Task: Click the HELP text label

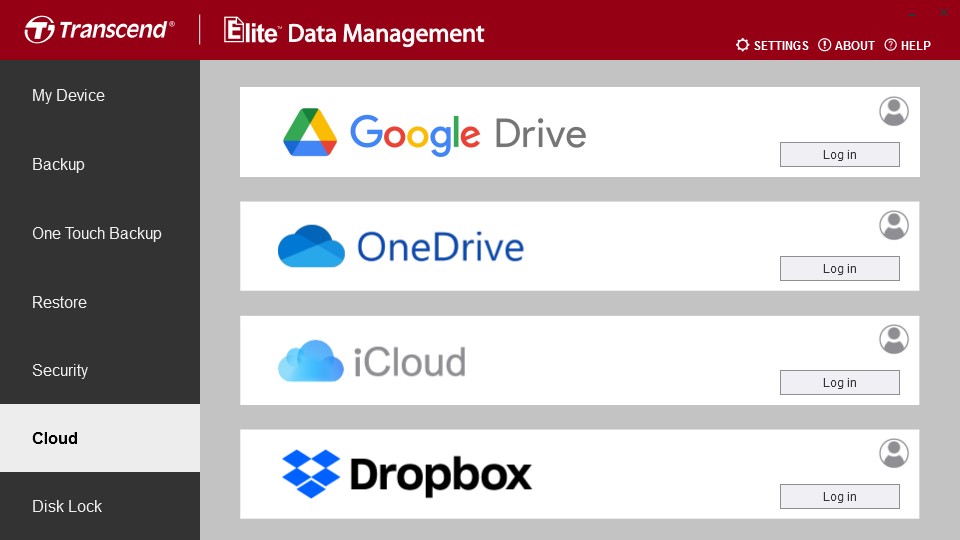Action: click(915, 45)
